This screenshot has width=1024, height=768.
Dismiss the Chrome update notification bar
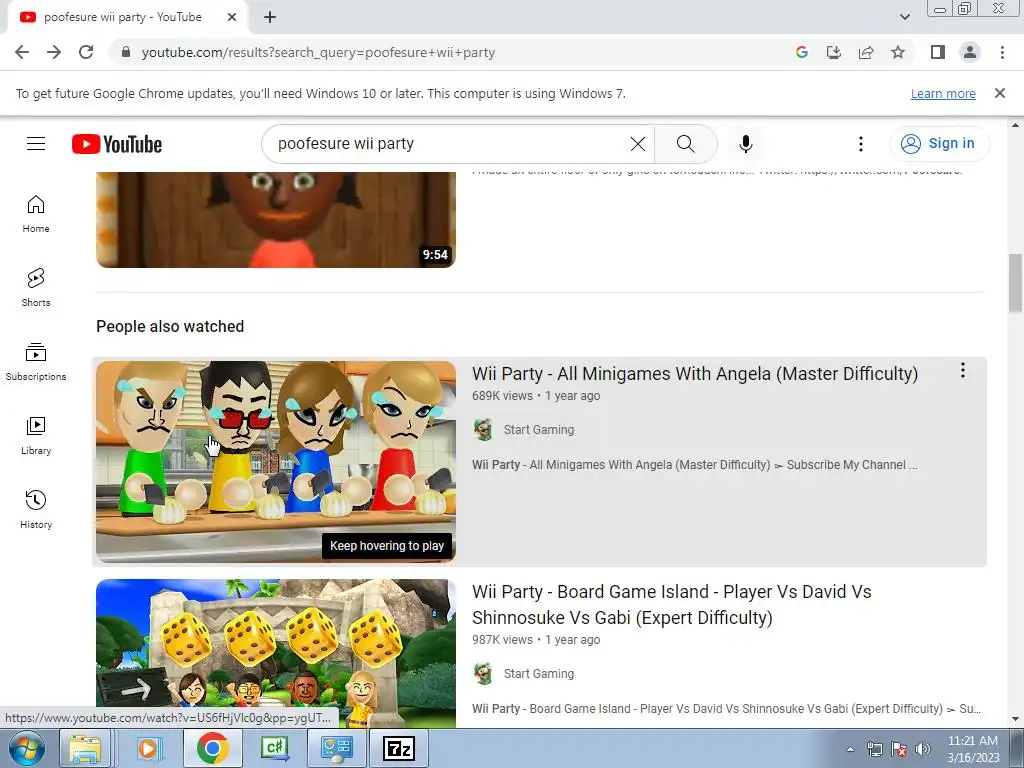coord(1000,93)
